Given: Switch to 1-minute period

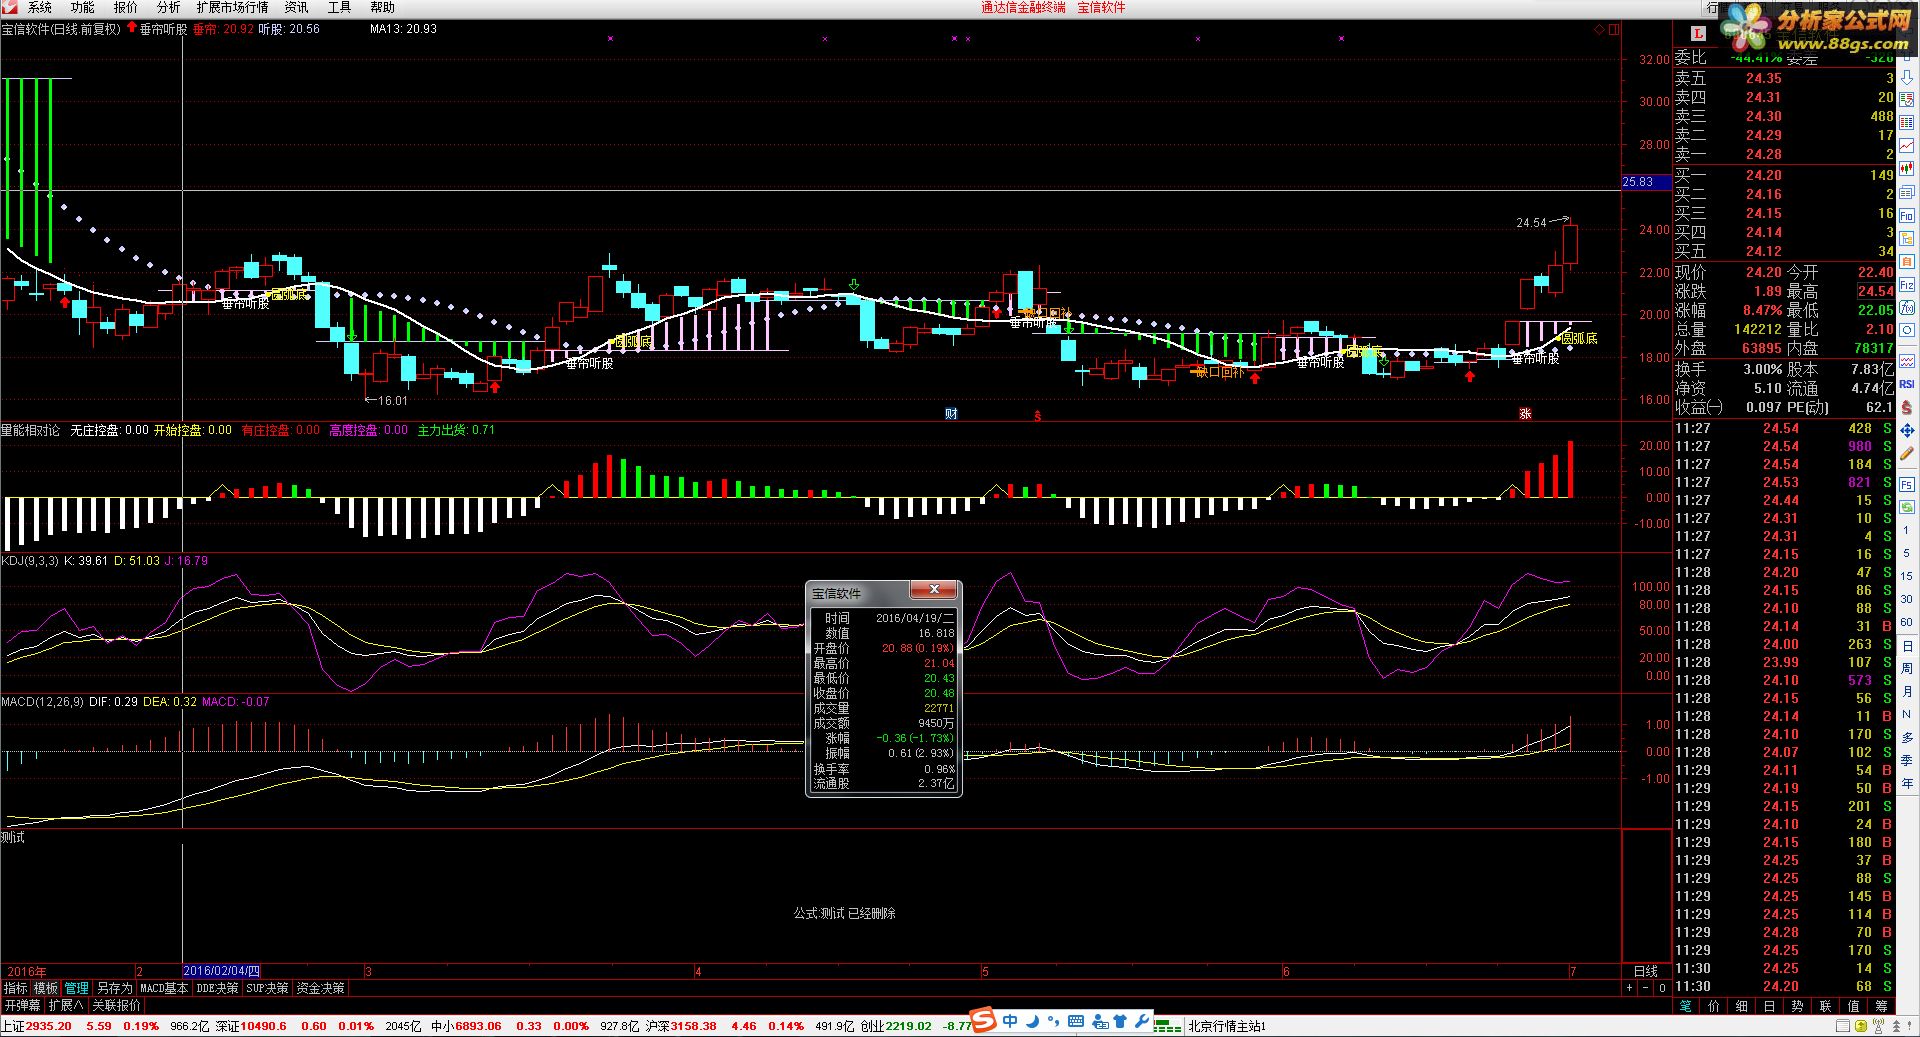Looking at the screenshot, I should (x=1907, y=530).
